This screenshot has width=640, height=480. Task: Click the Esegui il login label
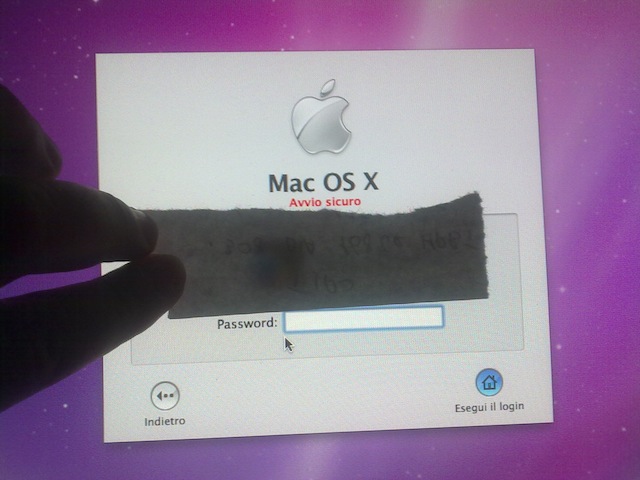[489, 407]
